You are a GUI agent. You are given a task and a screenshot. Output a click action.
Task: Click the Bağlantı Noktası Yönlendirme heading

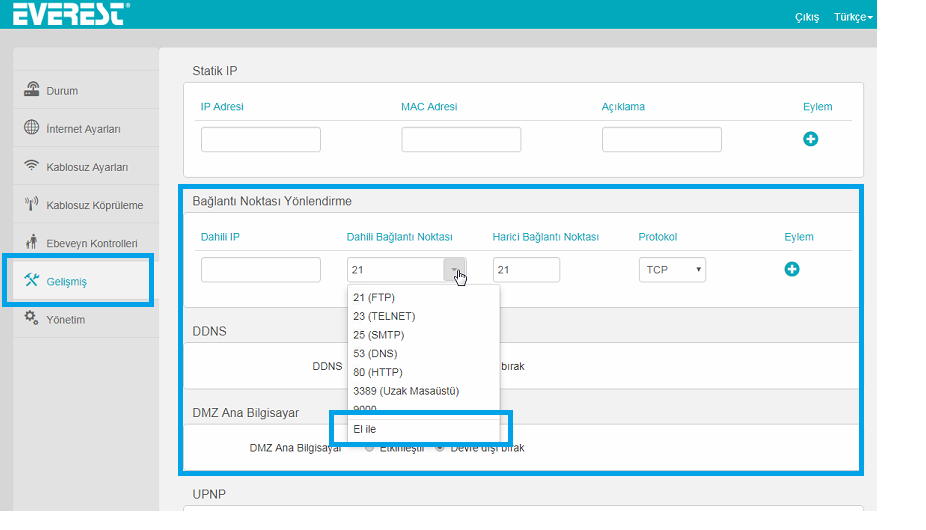pyautogui.click(x=272, y=201)
